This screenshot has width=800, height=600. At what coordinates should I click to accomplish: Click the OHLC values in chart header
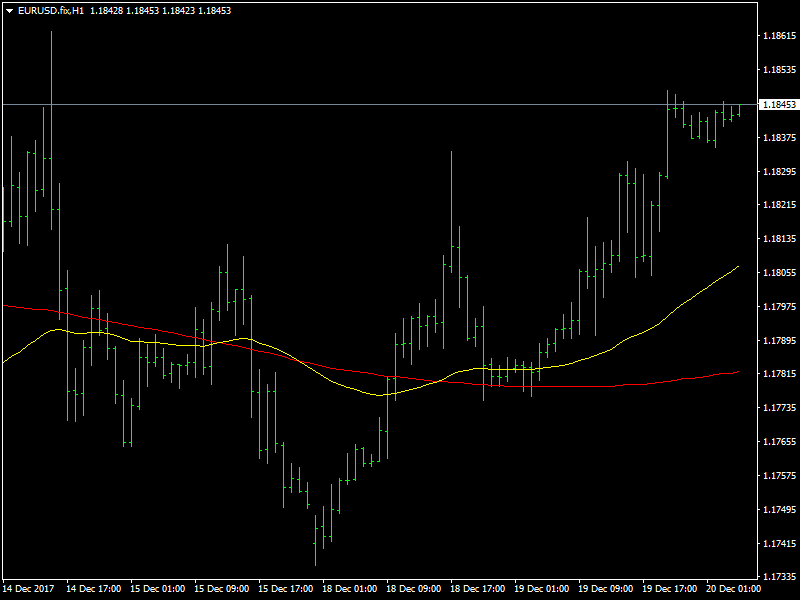161,11
